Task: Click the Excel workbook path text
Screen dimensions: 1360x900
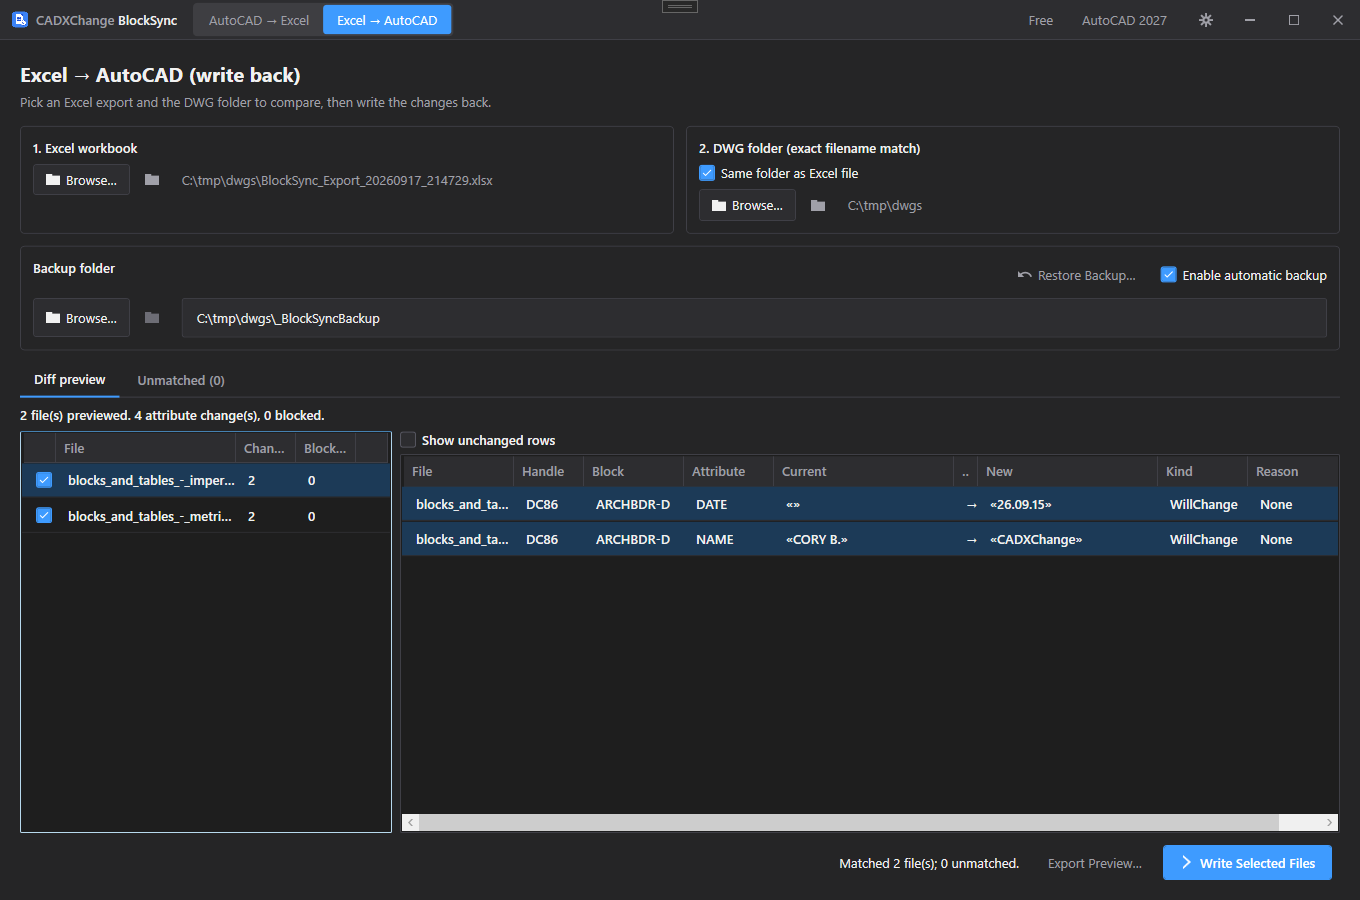Action: point(337,180)
